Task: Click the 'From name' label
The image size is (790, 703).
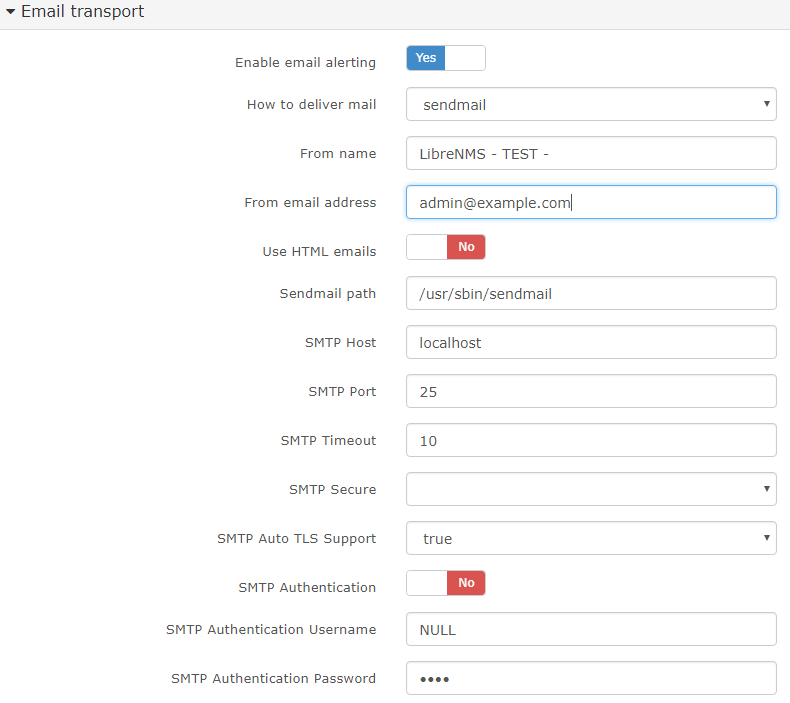Action: 338,153
